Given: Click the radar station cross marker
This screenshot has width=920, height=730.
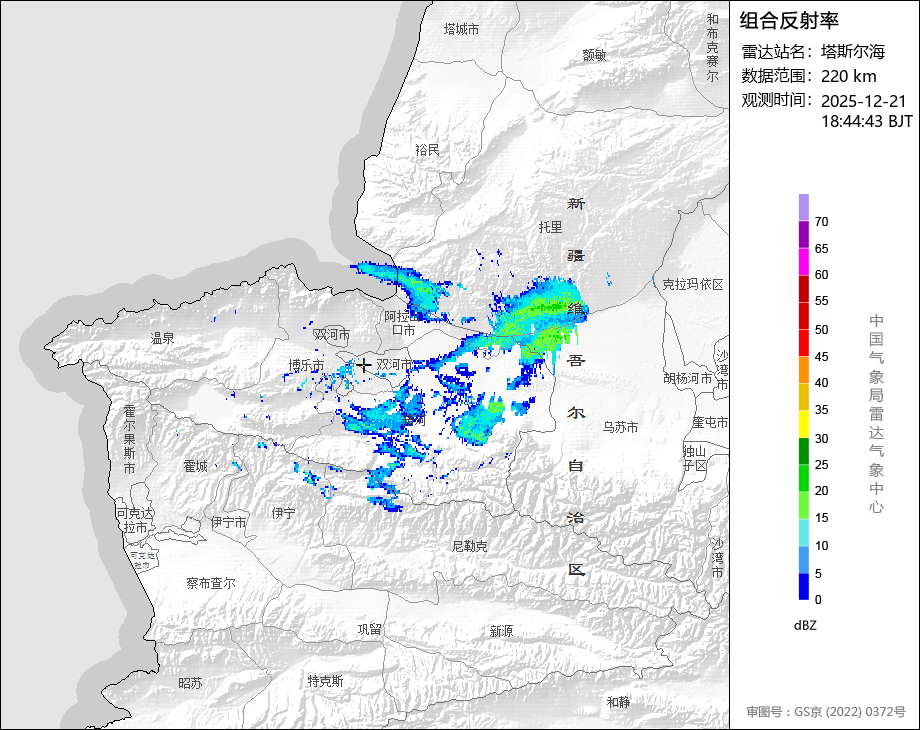Looking at the screenshot, I should (x=364, y=365).
